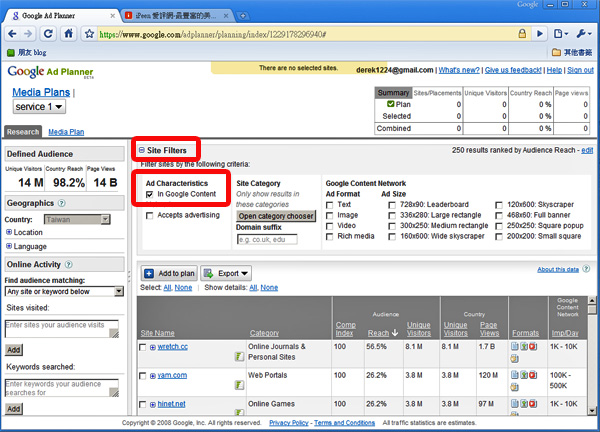The width and height of the screenshot is (600, 432).
Task: Open the What's new? link
Action: [x=459, y=70]
